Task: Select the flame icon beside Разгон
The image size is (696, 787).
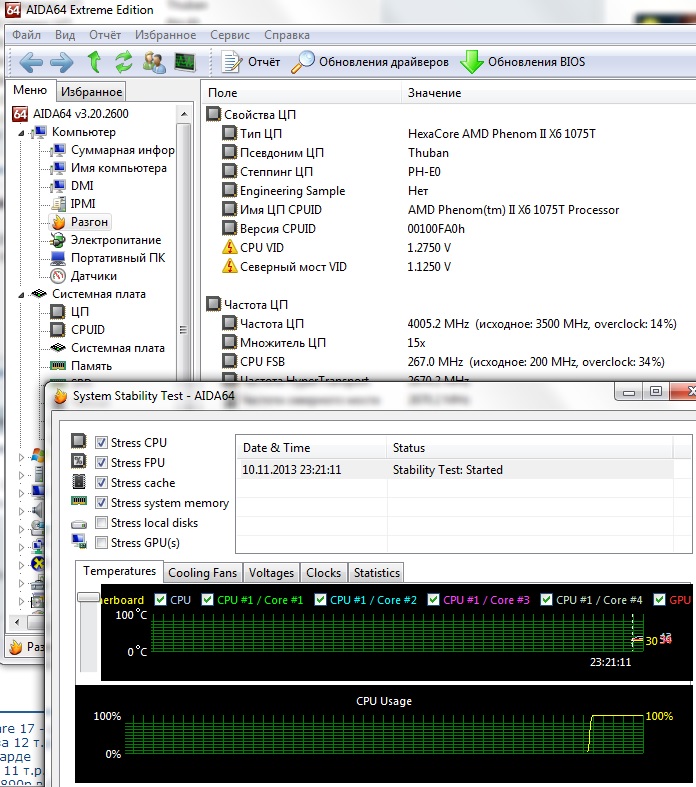Action: [x=59, y=222]
